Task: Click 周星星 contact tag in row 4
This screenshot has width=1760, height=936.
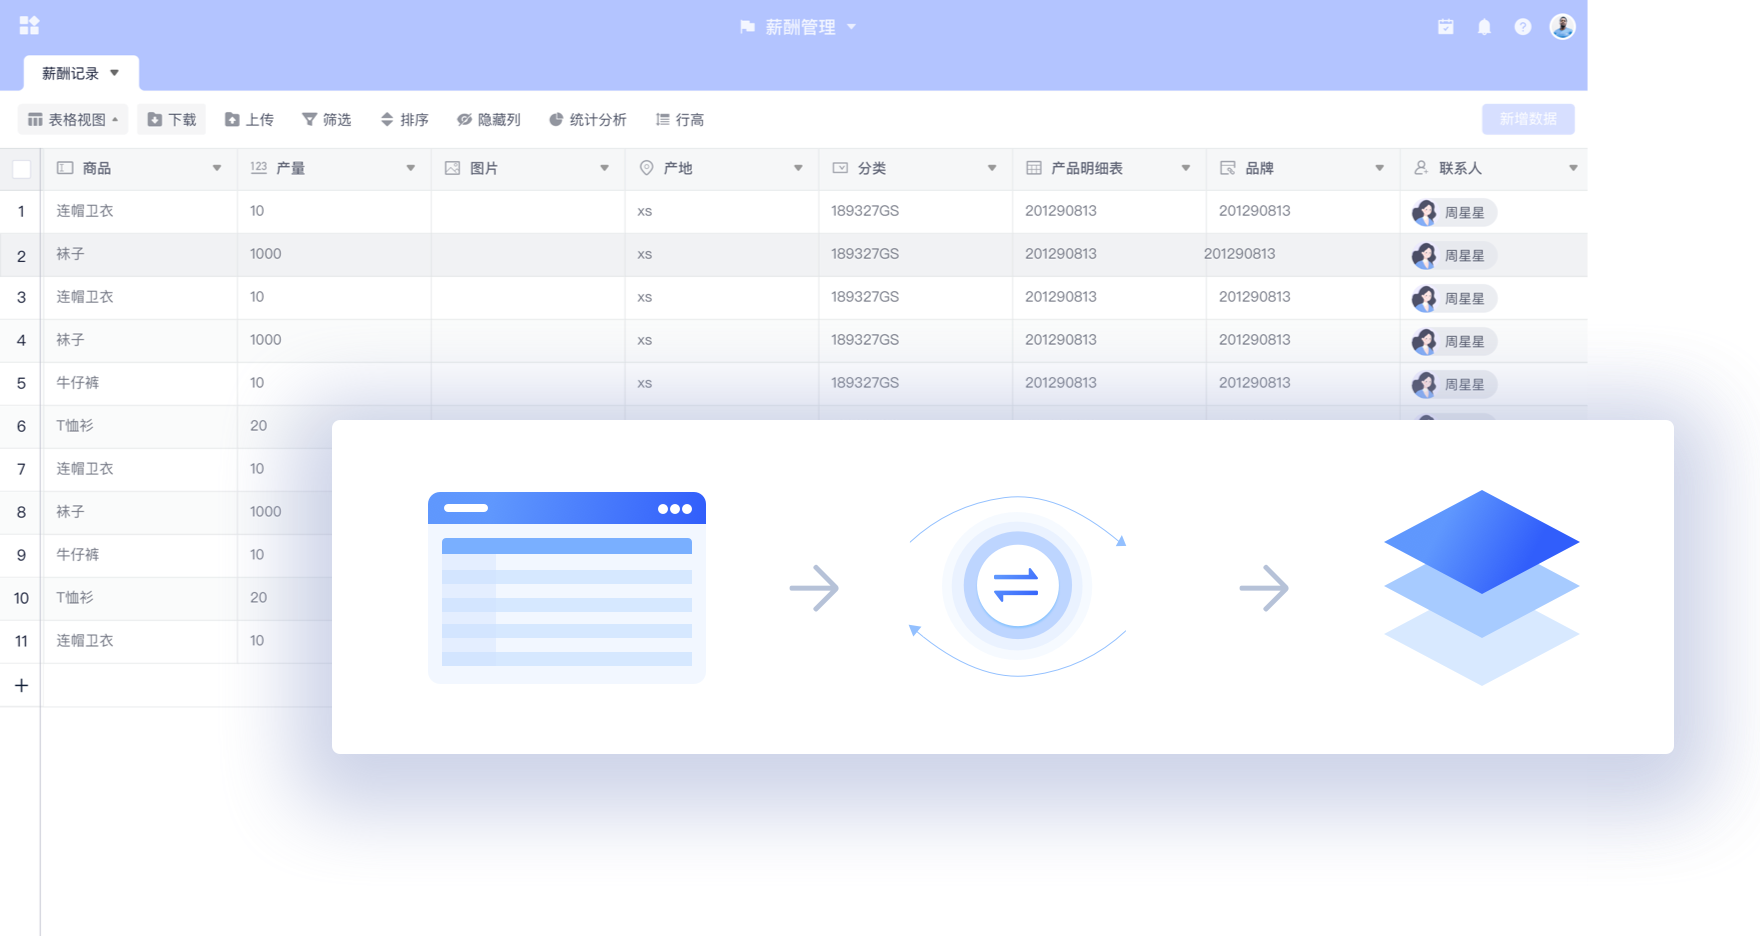Action: 1454,341
